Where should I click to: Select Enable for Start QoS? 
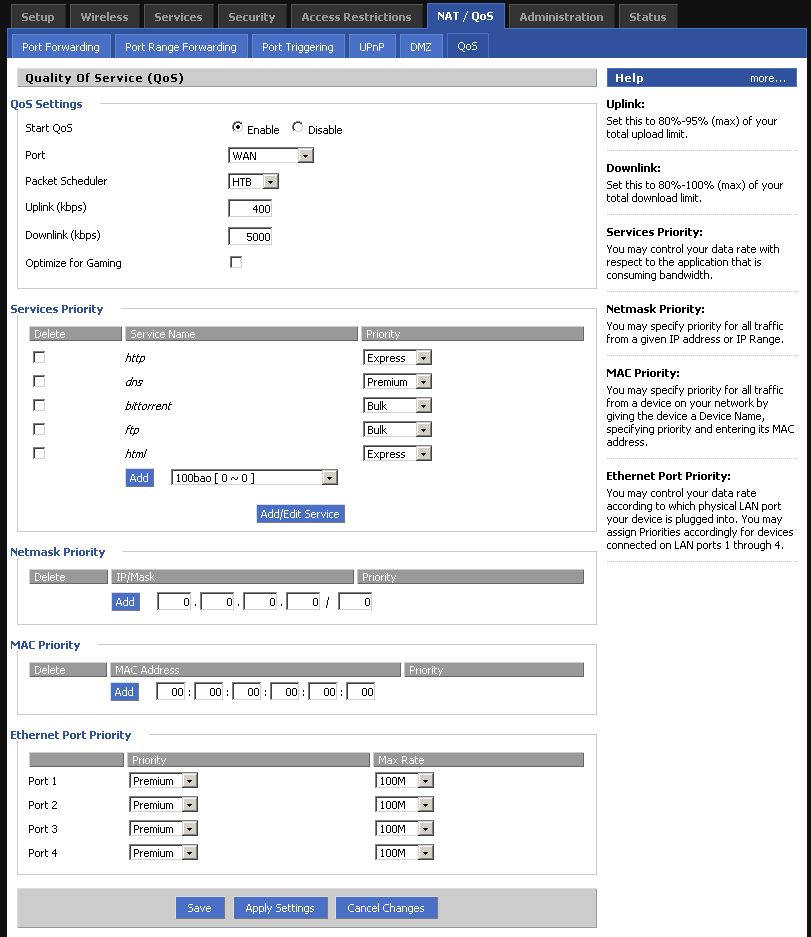237,127
